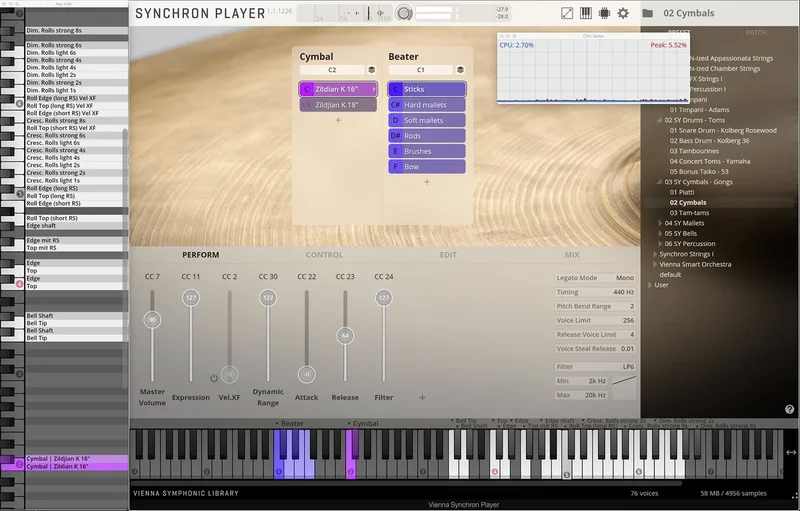800x511 pixels.
Task: Add a slot with plus under Beater list
Action: [427, 182]
